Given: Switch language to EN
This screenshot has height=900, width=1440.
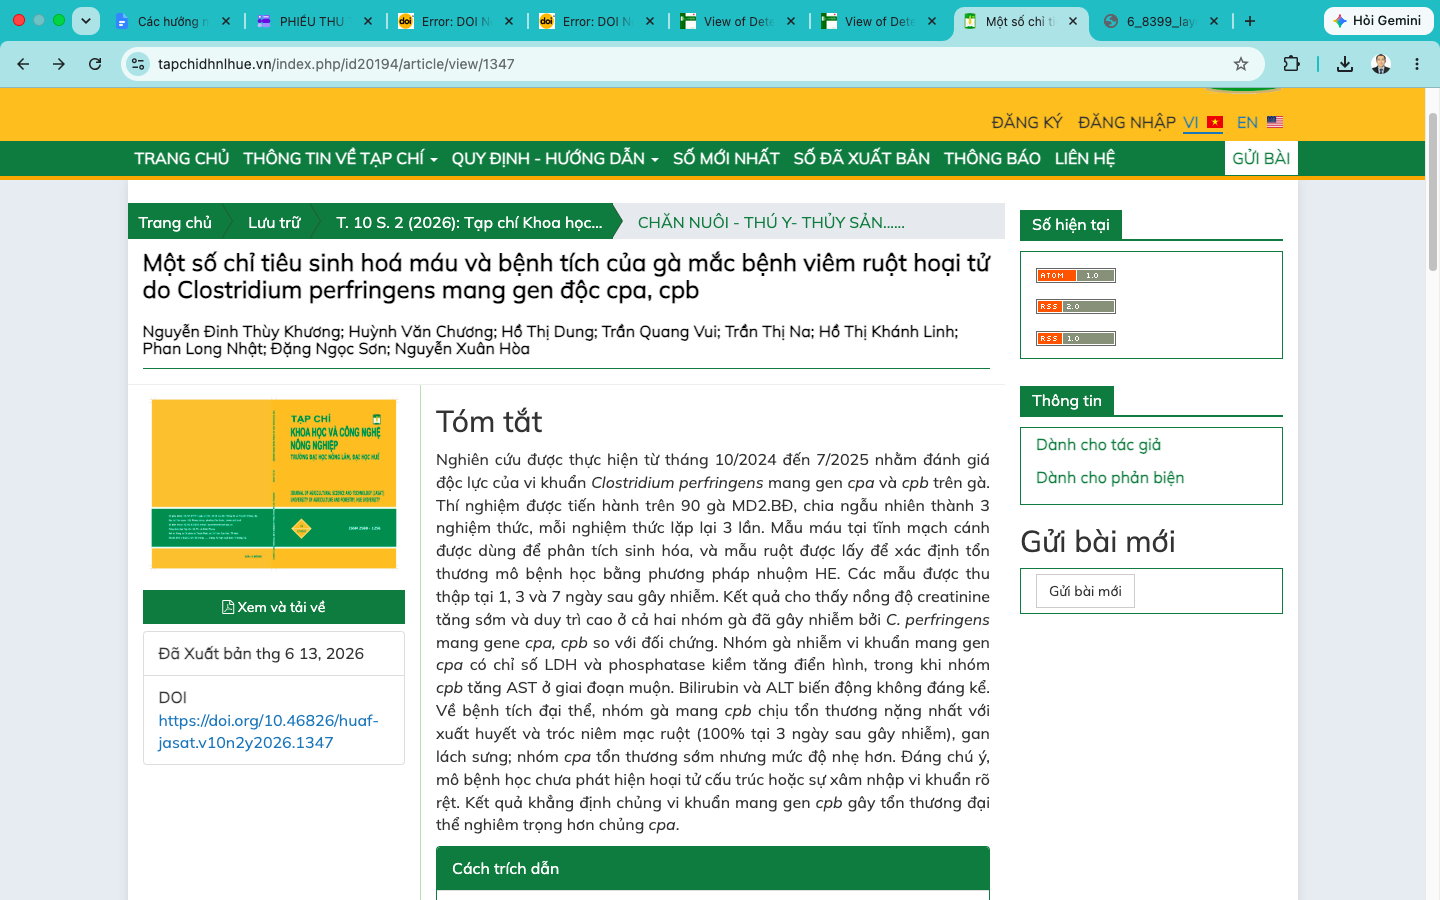Looking at the screenshot, I should point(1247,122).
